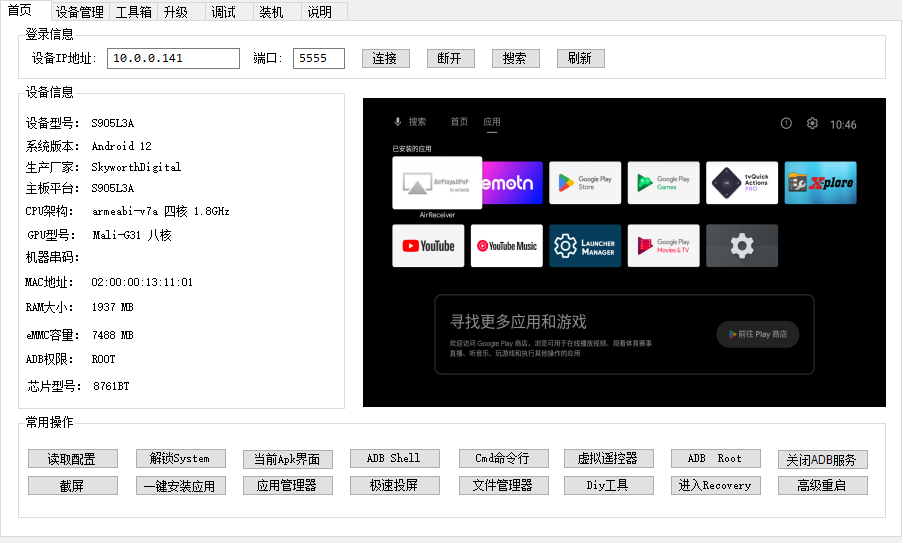Click the 1937 MB RAM value

(112, 307)
